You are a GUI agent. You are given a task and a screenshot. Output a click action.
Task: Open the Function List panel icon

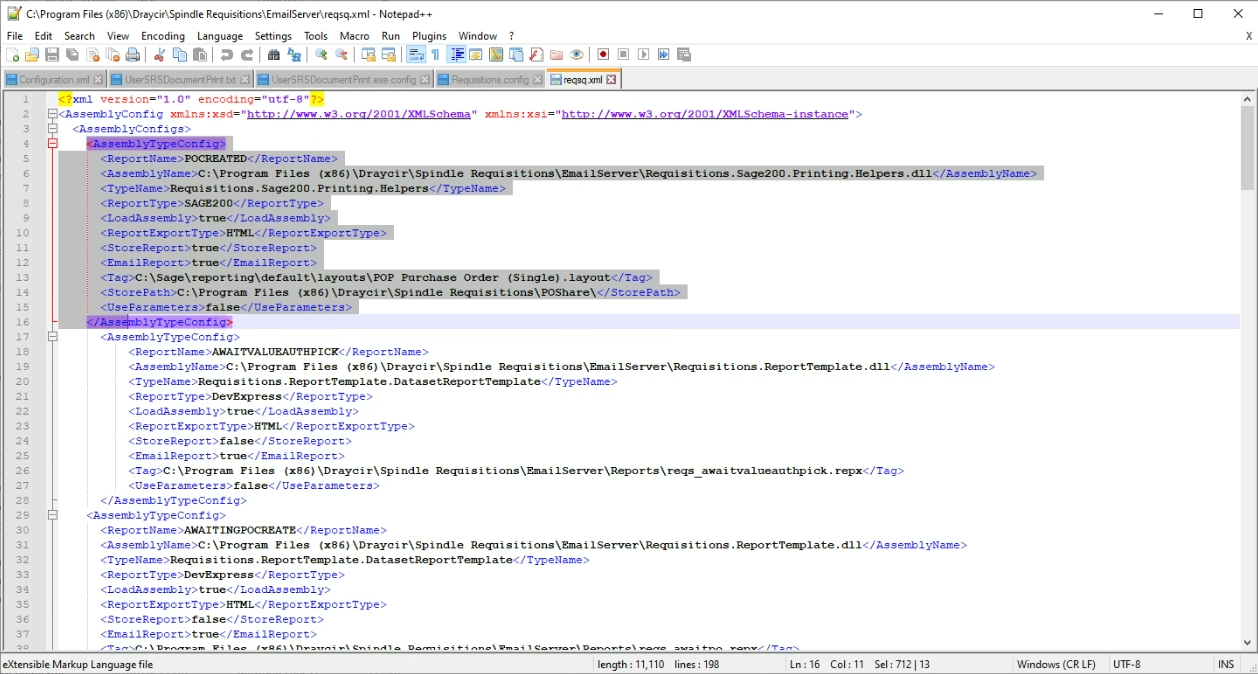[535, 54]
